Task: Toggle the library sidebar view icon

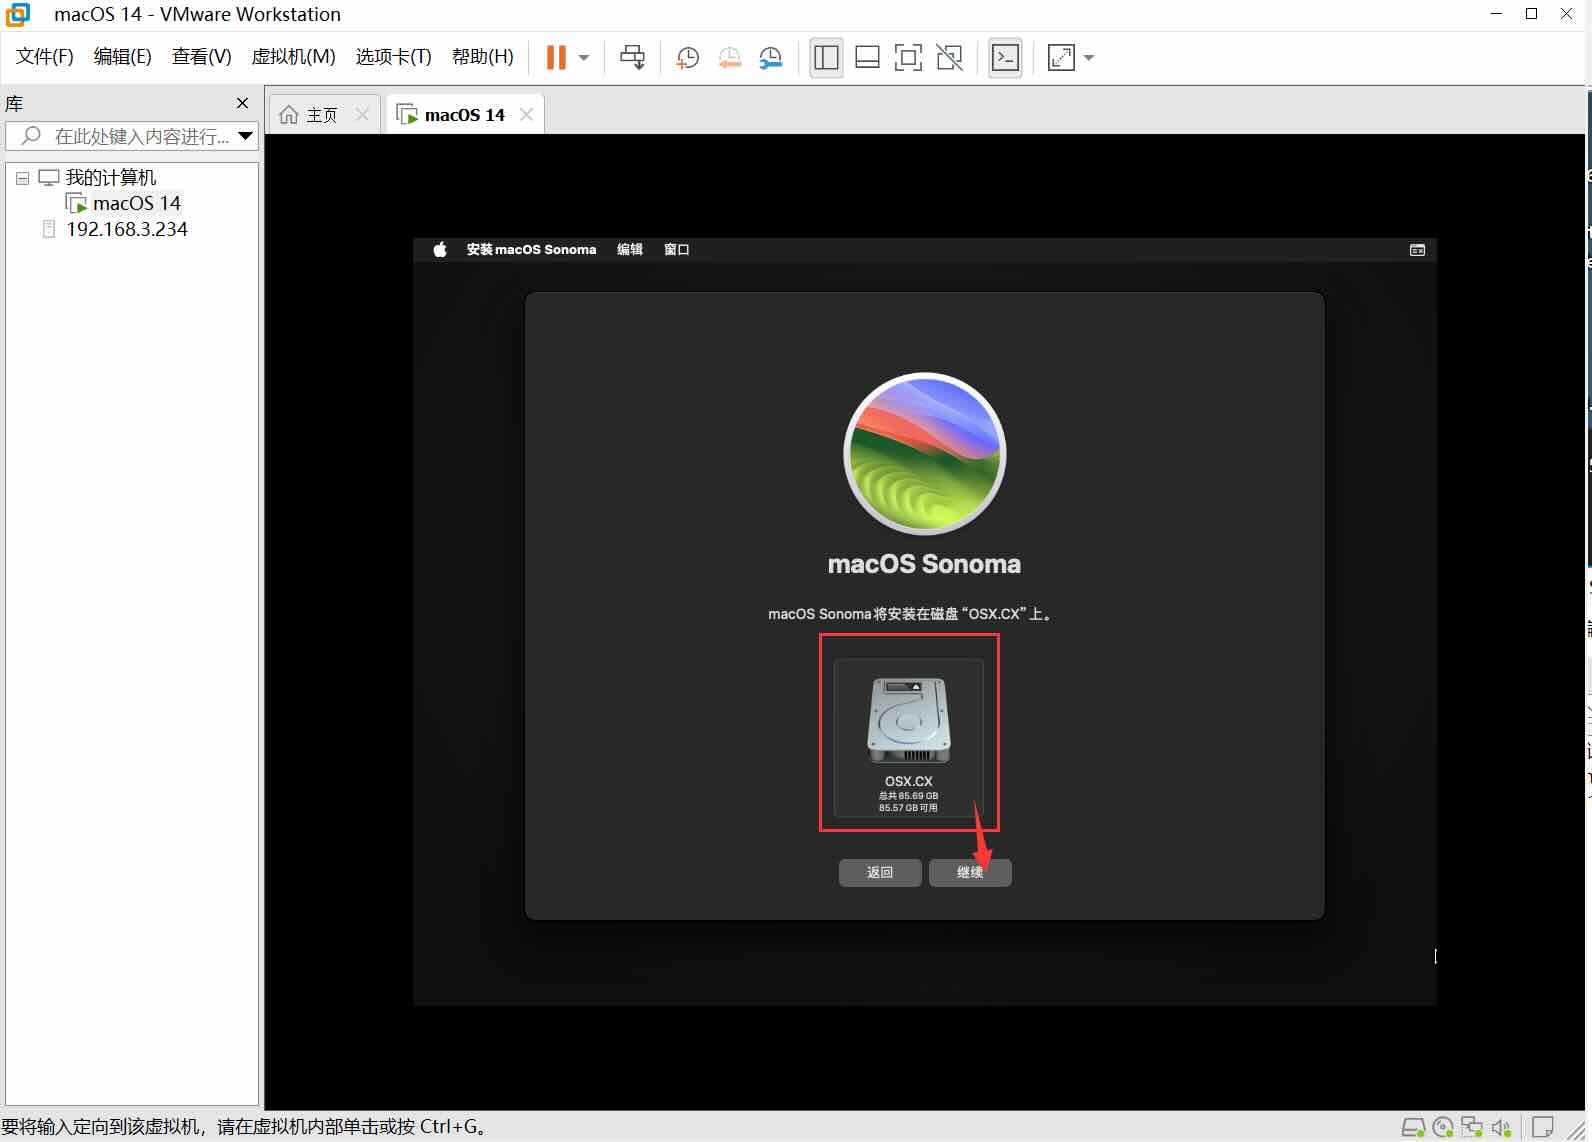Action: (x=826, y=57)
